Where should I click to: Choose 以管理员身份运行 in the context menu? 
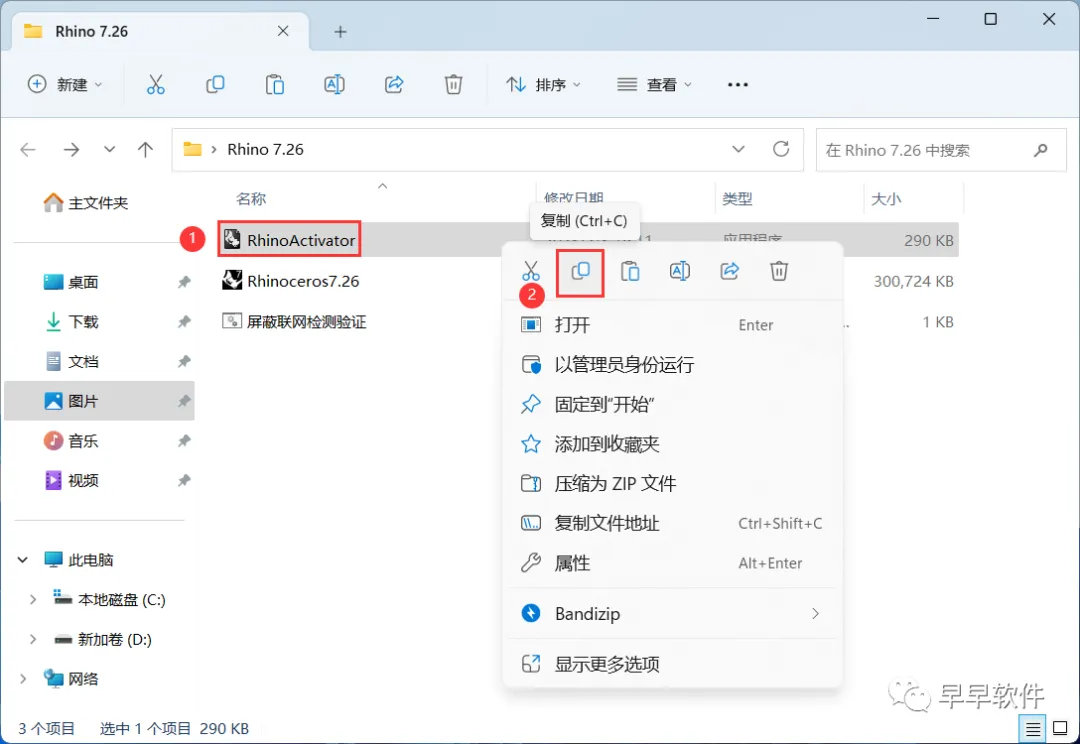click(672, 364)
